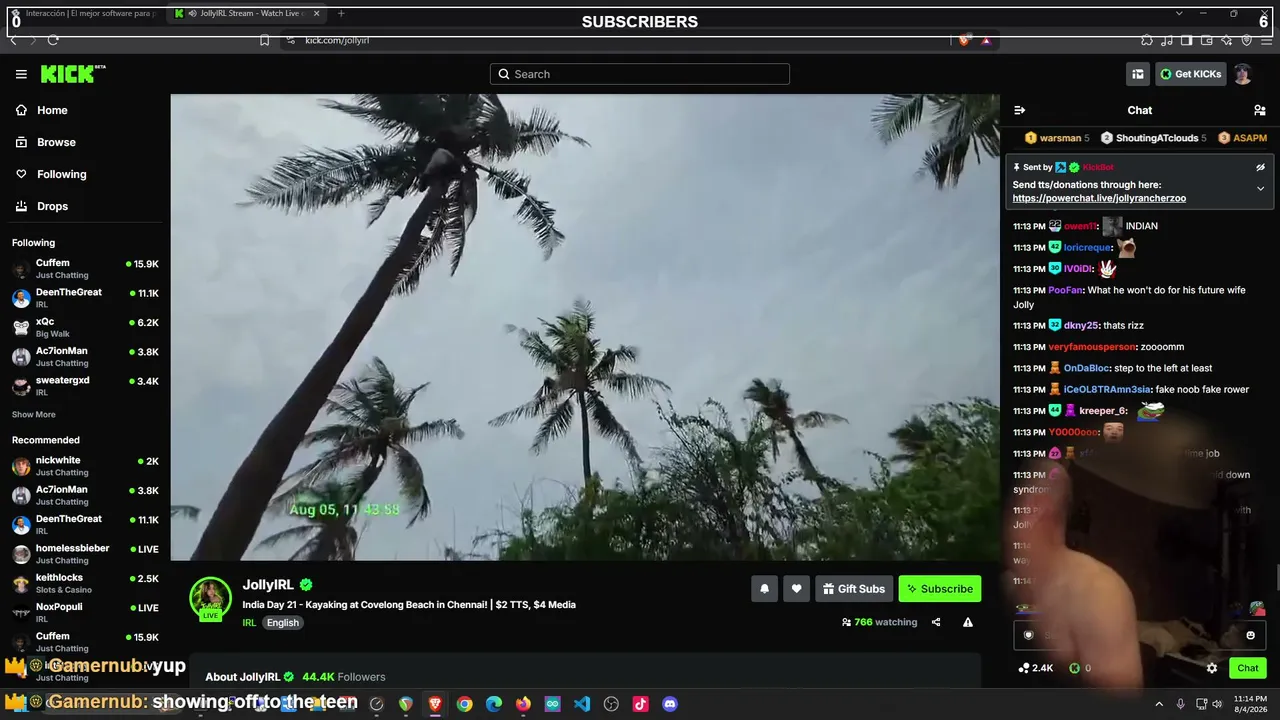The height and width of the screenshot is (720, 1280).
Task: Click the Arduino icon in taskbar
Action: point(553,704)
